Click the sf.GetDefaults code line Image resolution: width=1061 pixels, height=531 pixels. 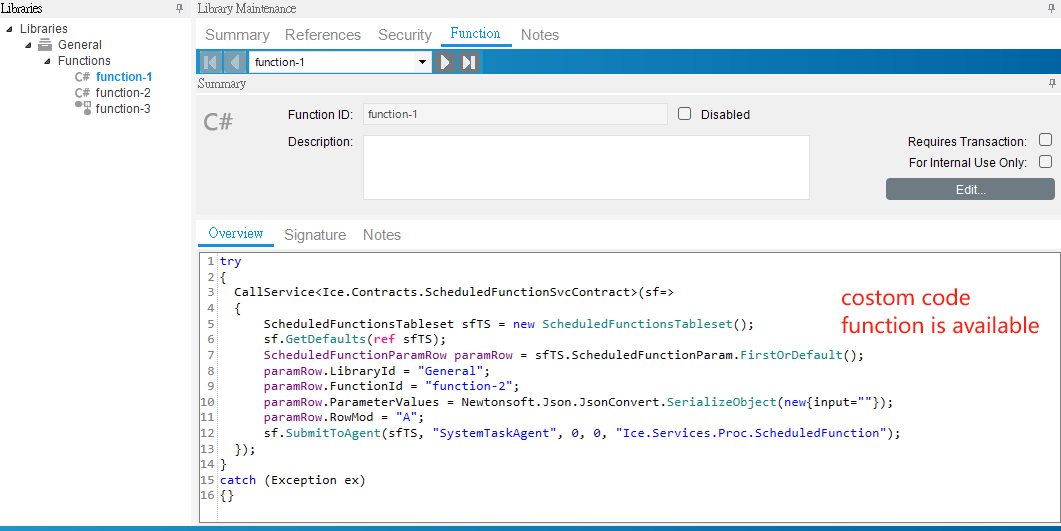[355, 340]
